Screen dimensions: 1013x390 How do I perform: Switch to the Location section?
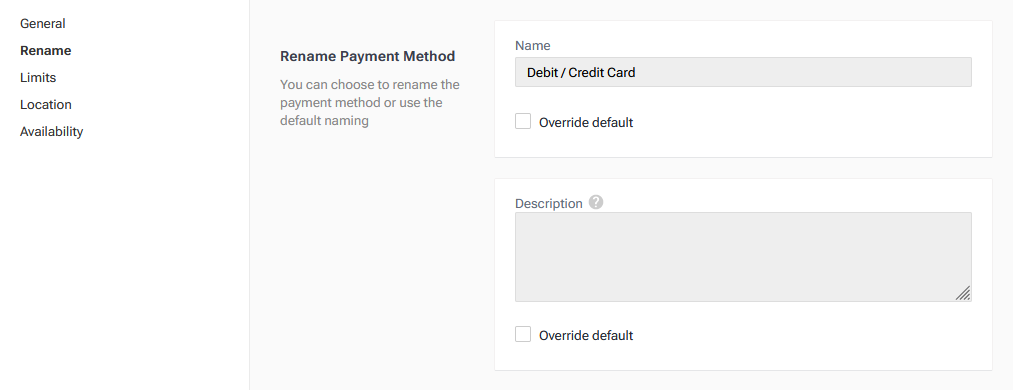pyautogui.click(x=46, y=105)
